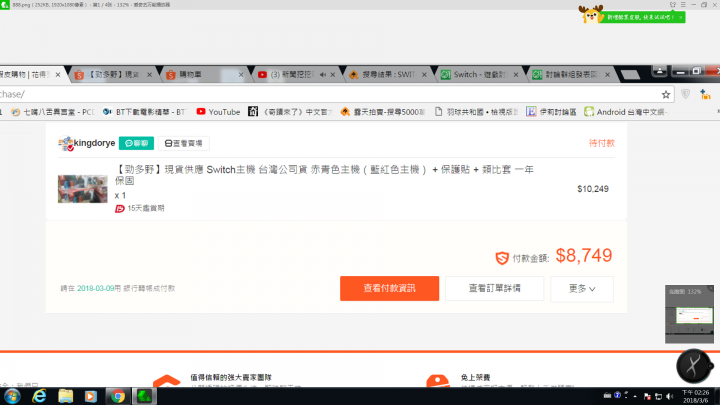Open File Explorer from taskbar

[x=66, y=396]
